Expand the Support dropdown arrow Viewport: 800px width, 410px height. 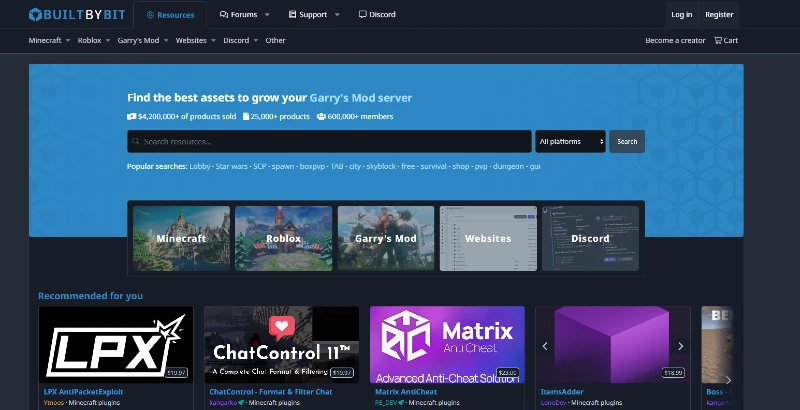pos(337,15)
